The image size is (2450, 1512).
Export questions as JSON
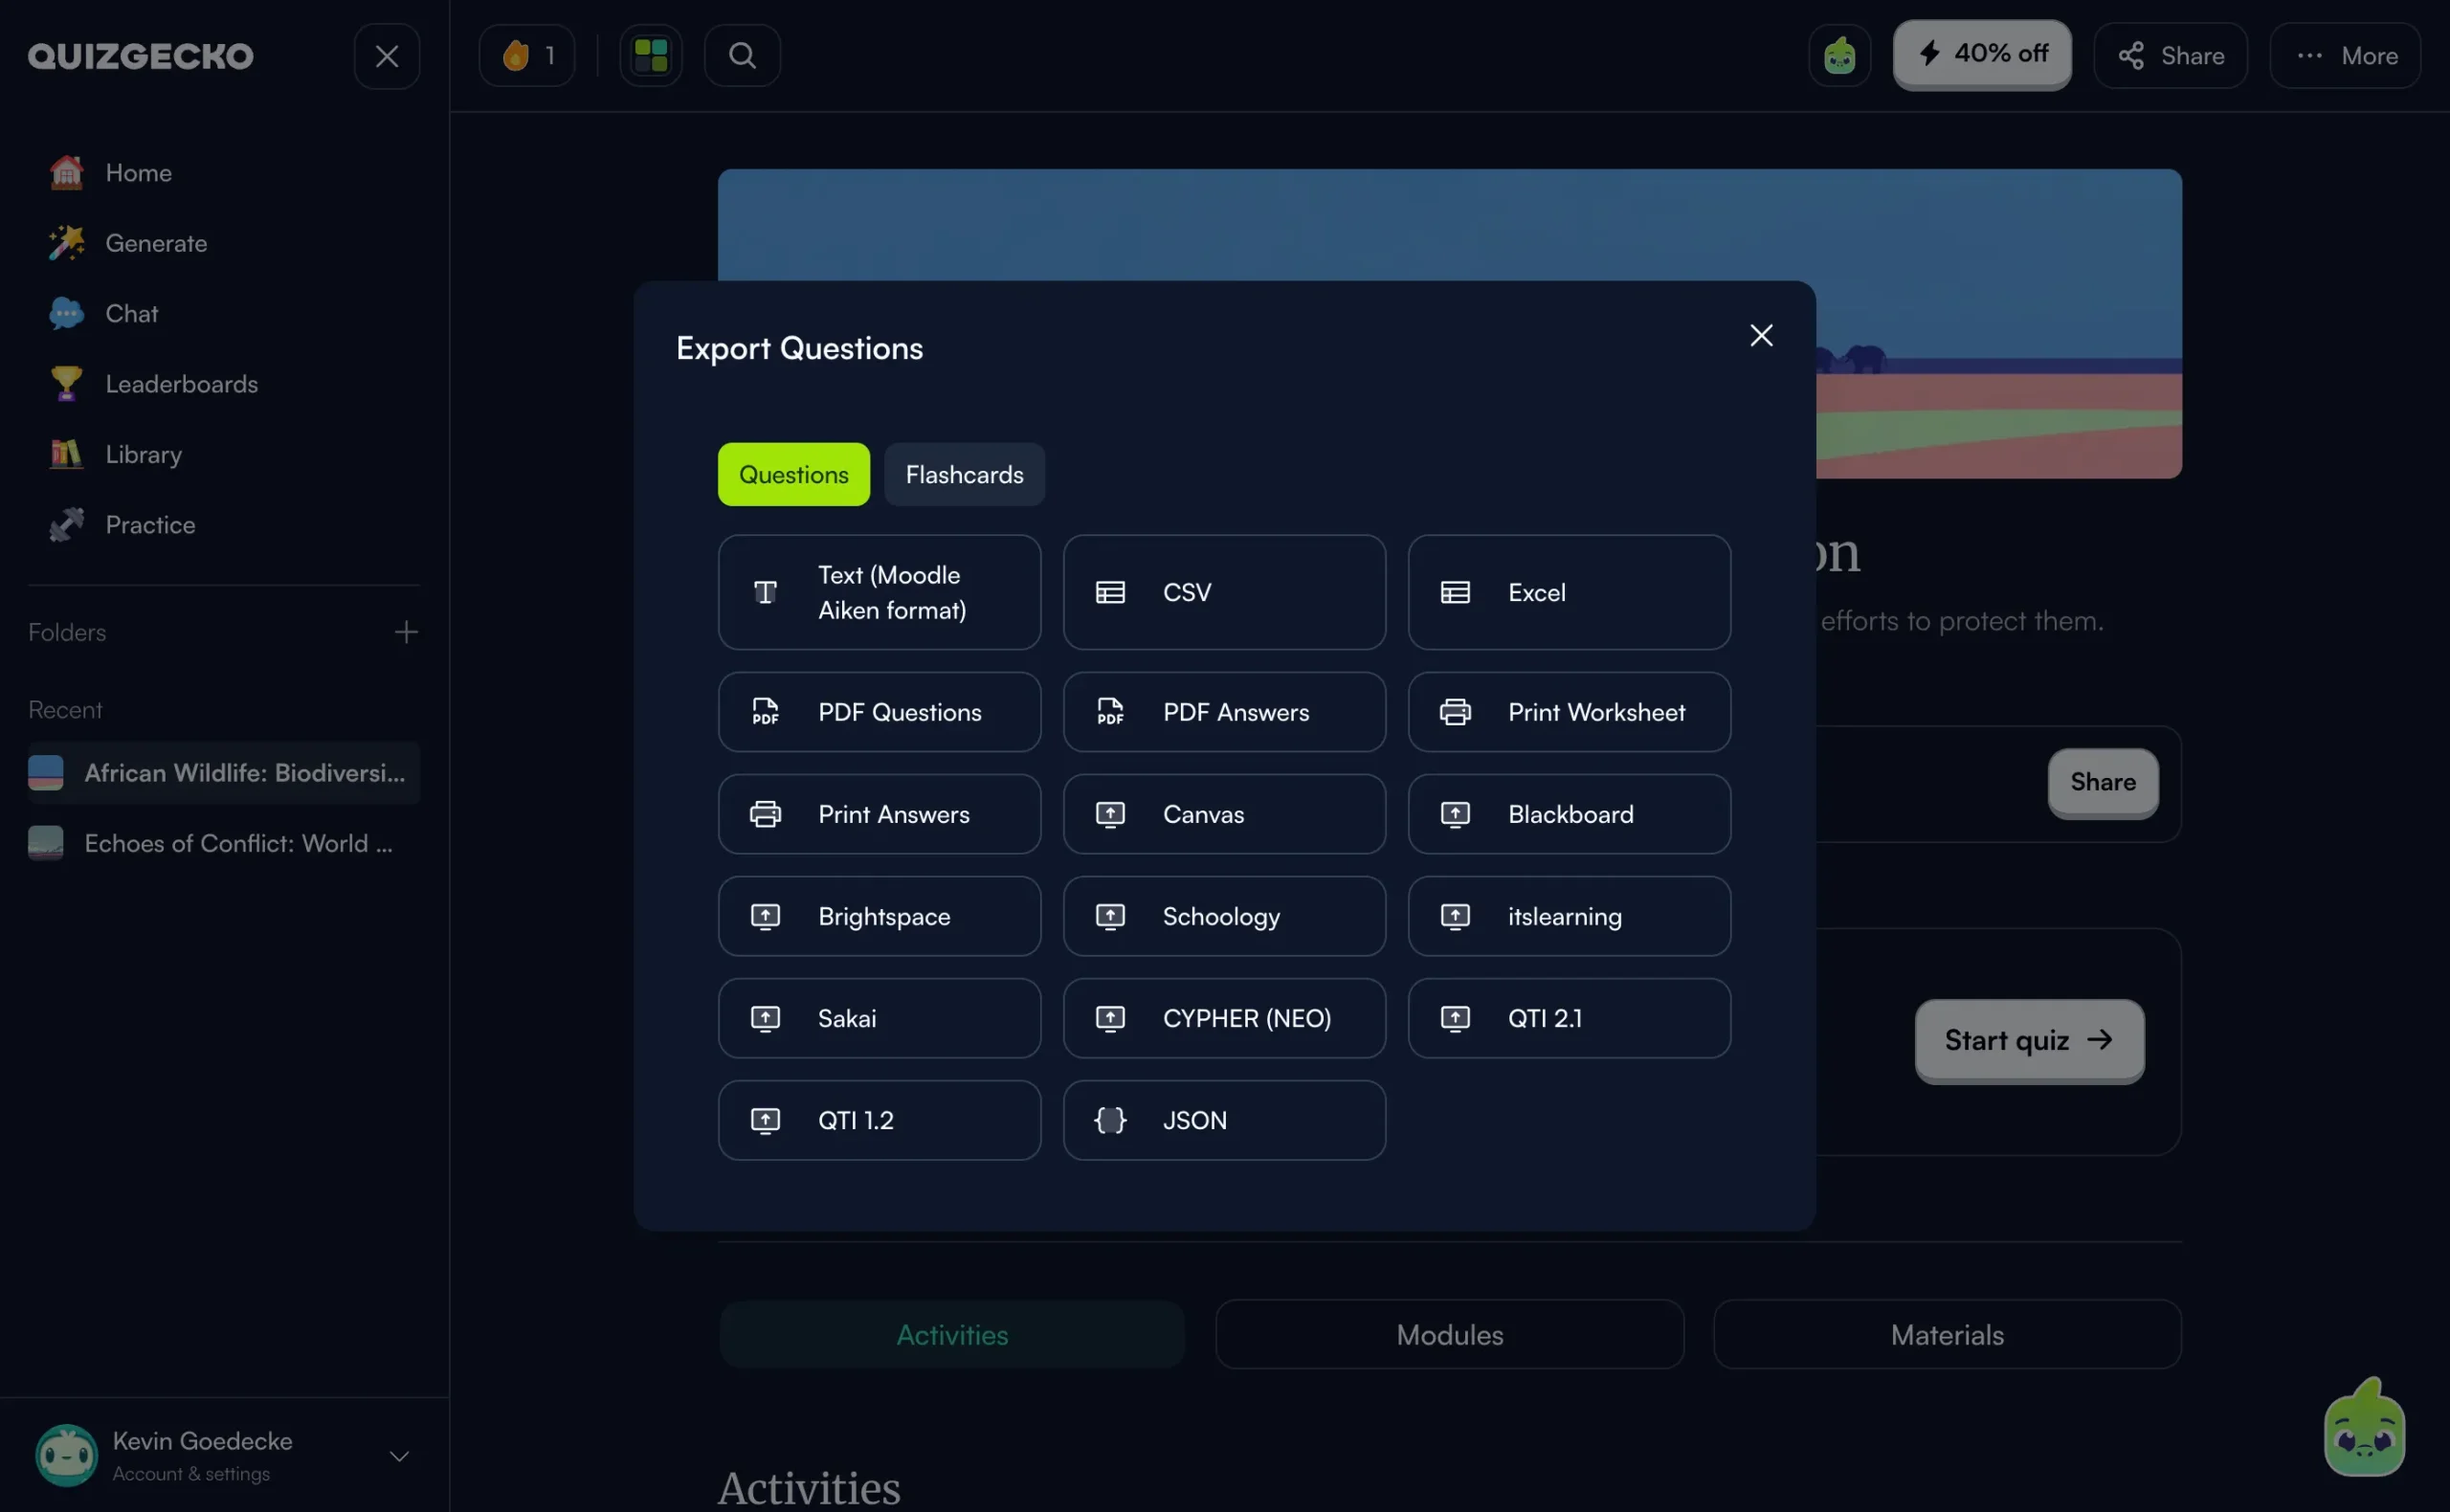(x=1224, y=1120)
